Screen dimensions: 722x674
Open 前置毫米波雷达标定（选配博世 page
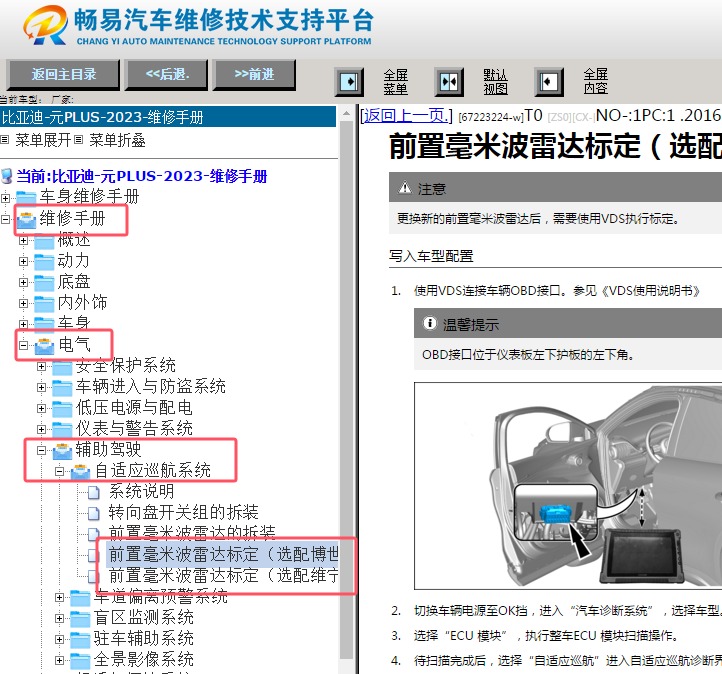pos(223,554)
